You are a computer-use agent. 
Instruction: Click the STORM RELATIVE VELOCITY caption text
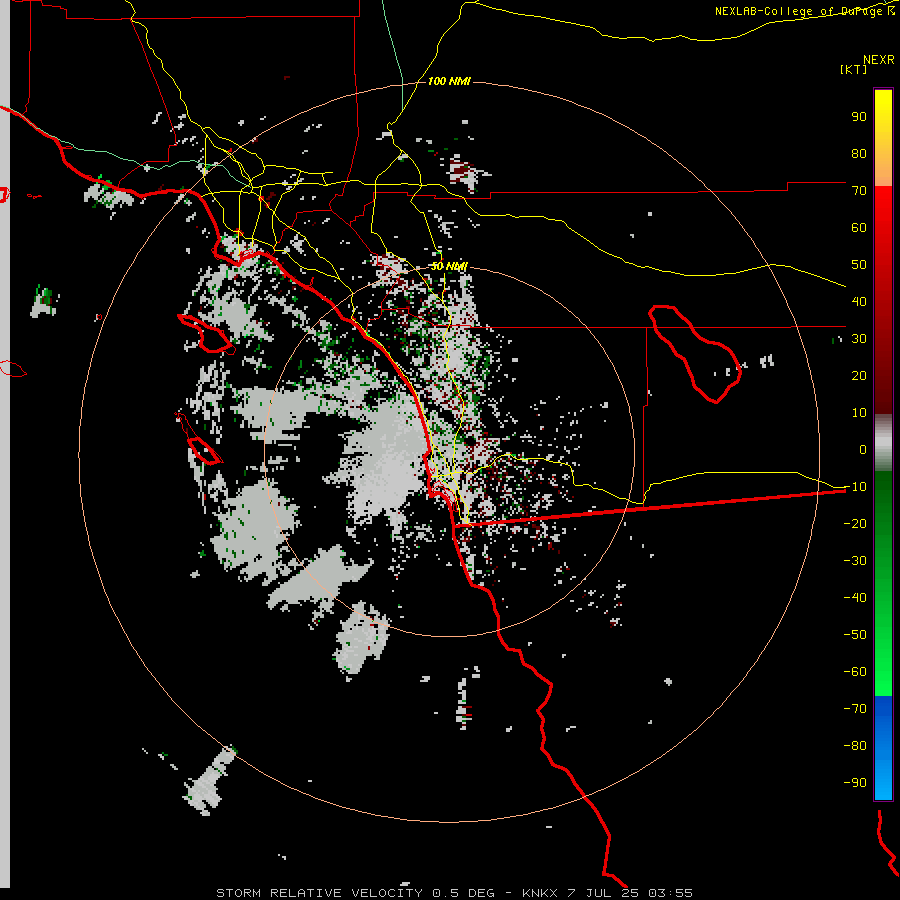tap(319, 893)
